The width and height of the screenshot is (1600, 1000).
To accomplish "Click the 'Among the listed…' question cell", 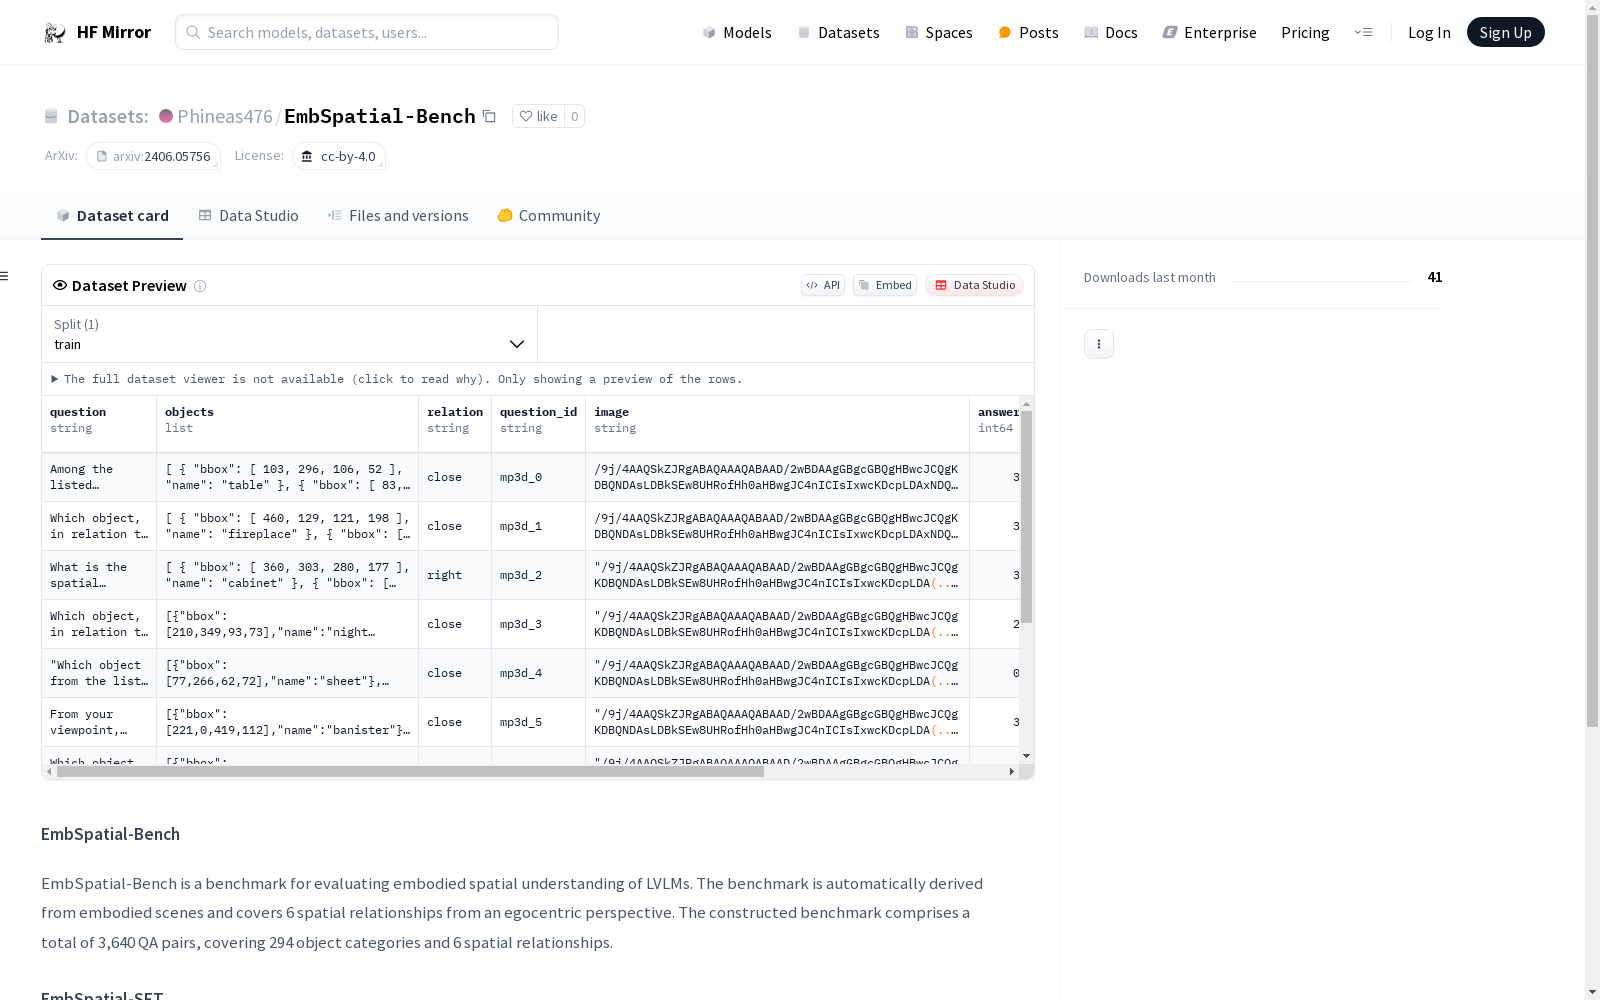I will (99, 477).
